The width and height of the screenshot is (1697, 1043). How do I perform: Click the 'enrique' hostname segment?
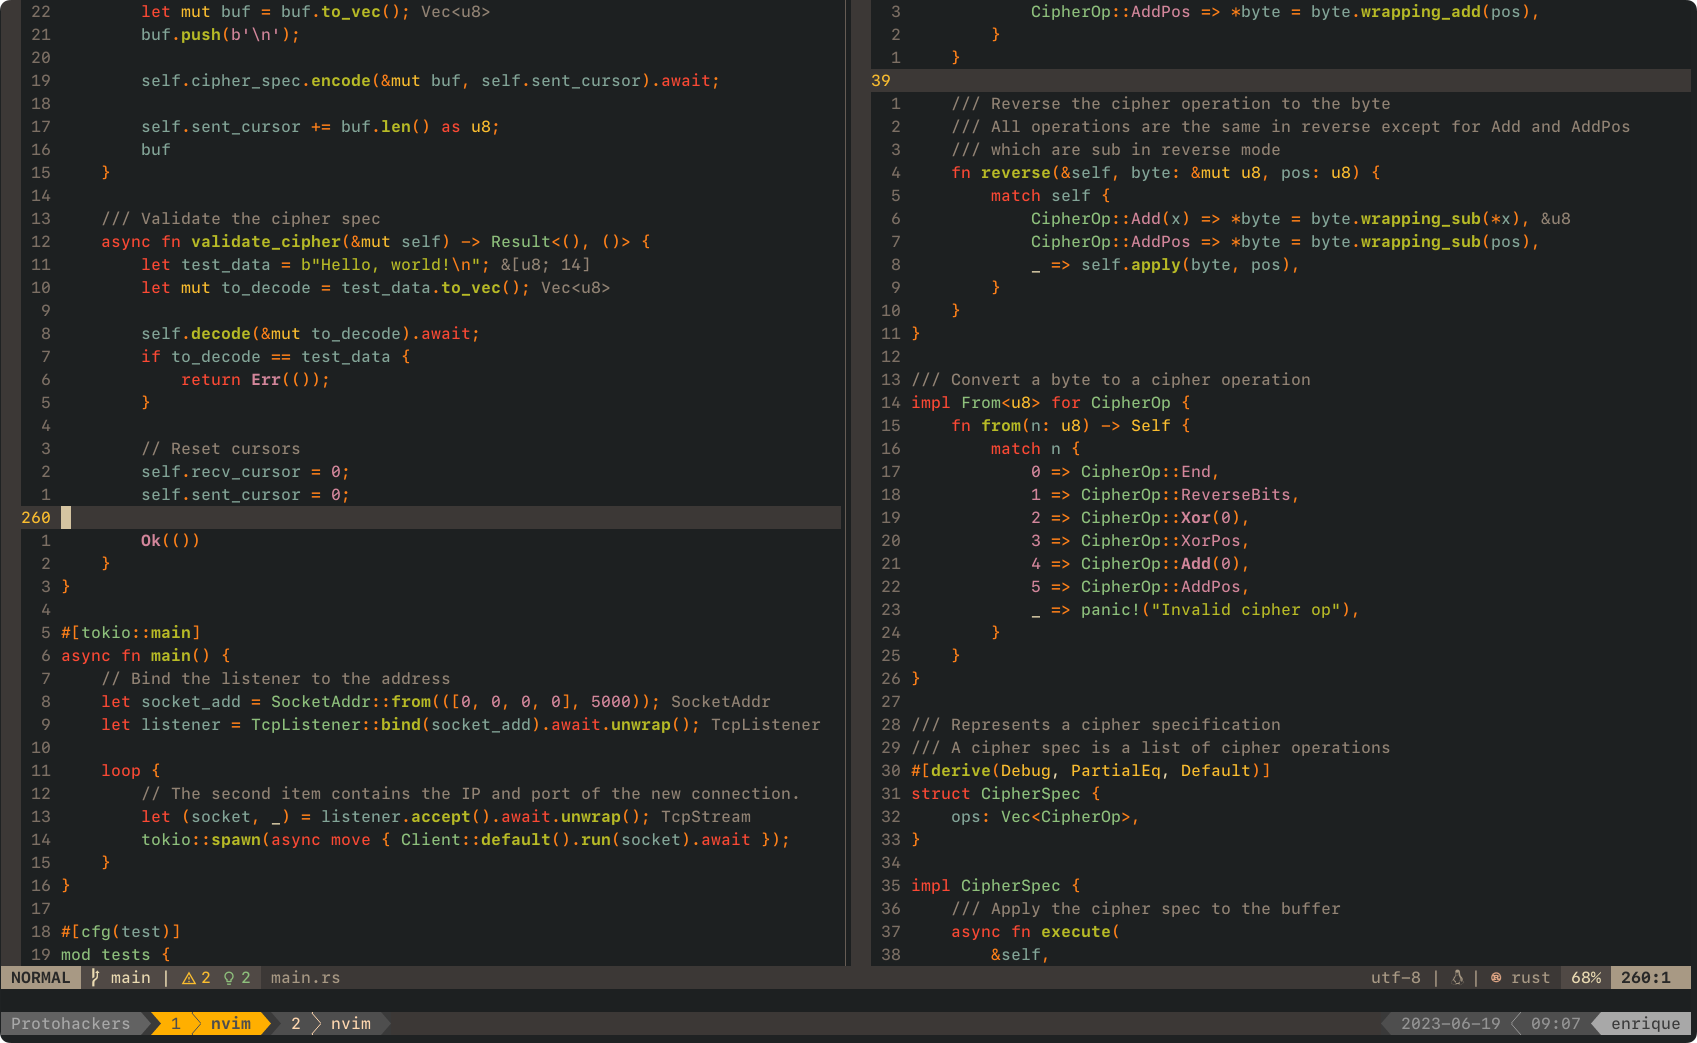coord(1646,1024)
